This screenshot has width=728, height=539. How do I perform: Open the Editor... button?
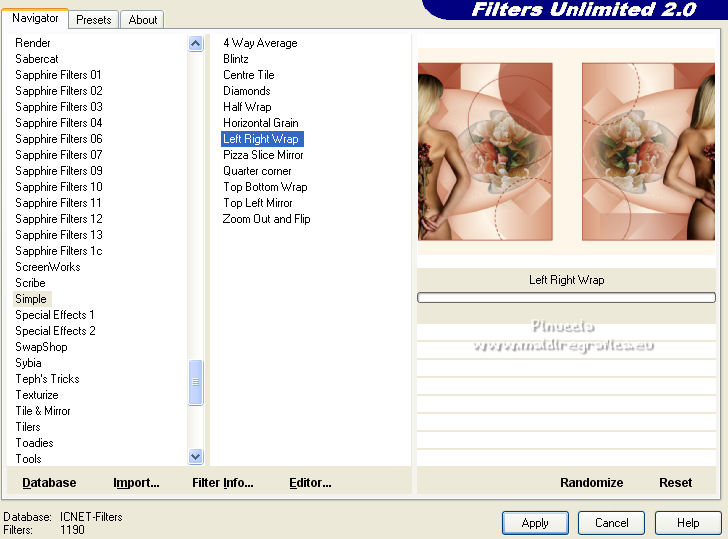[x=310, y=483]
